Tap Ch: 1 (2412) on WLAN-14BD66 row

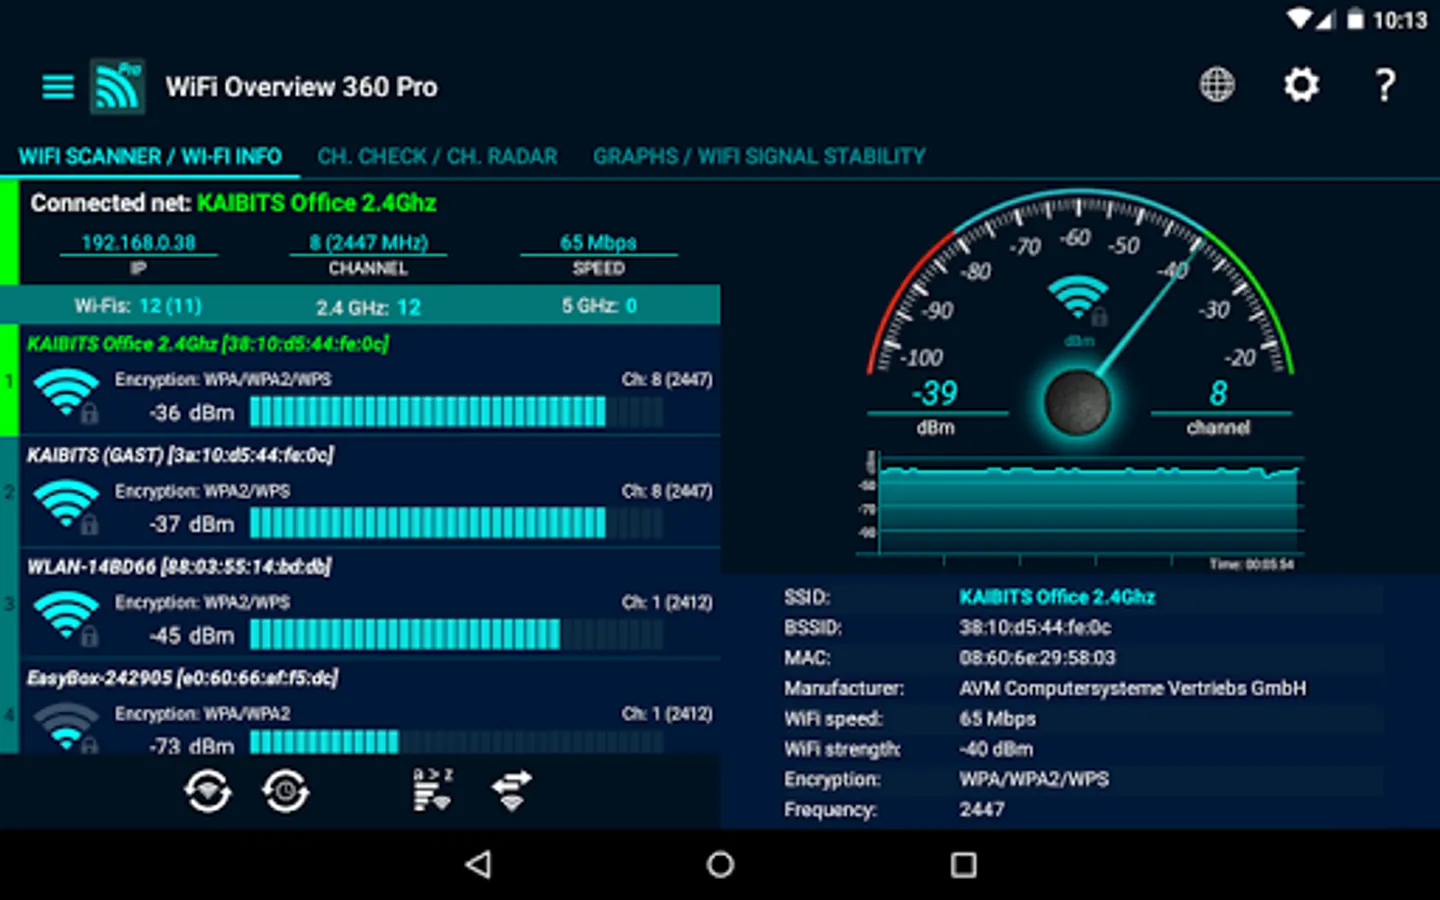[x=667, y=602]
